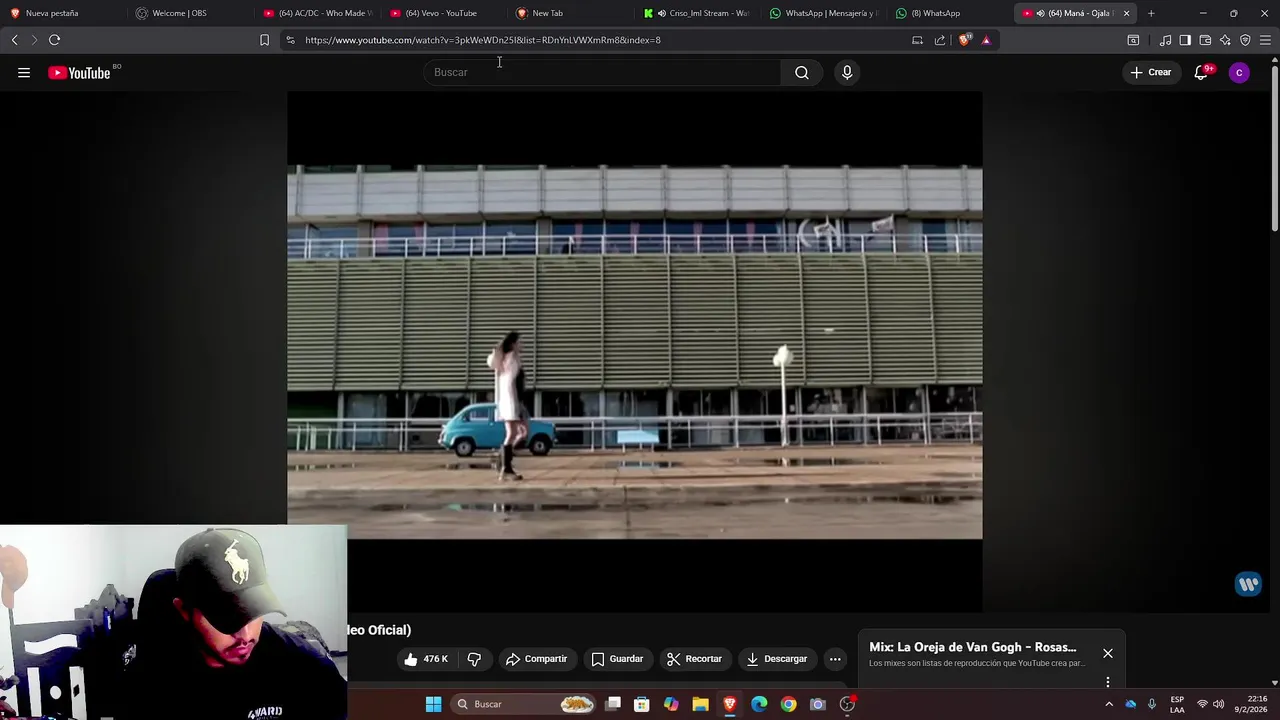1280x720 pixels.
Task: Open Brave VPN shield icon
Action: click(1245, 40)
